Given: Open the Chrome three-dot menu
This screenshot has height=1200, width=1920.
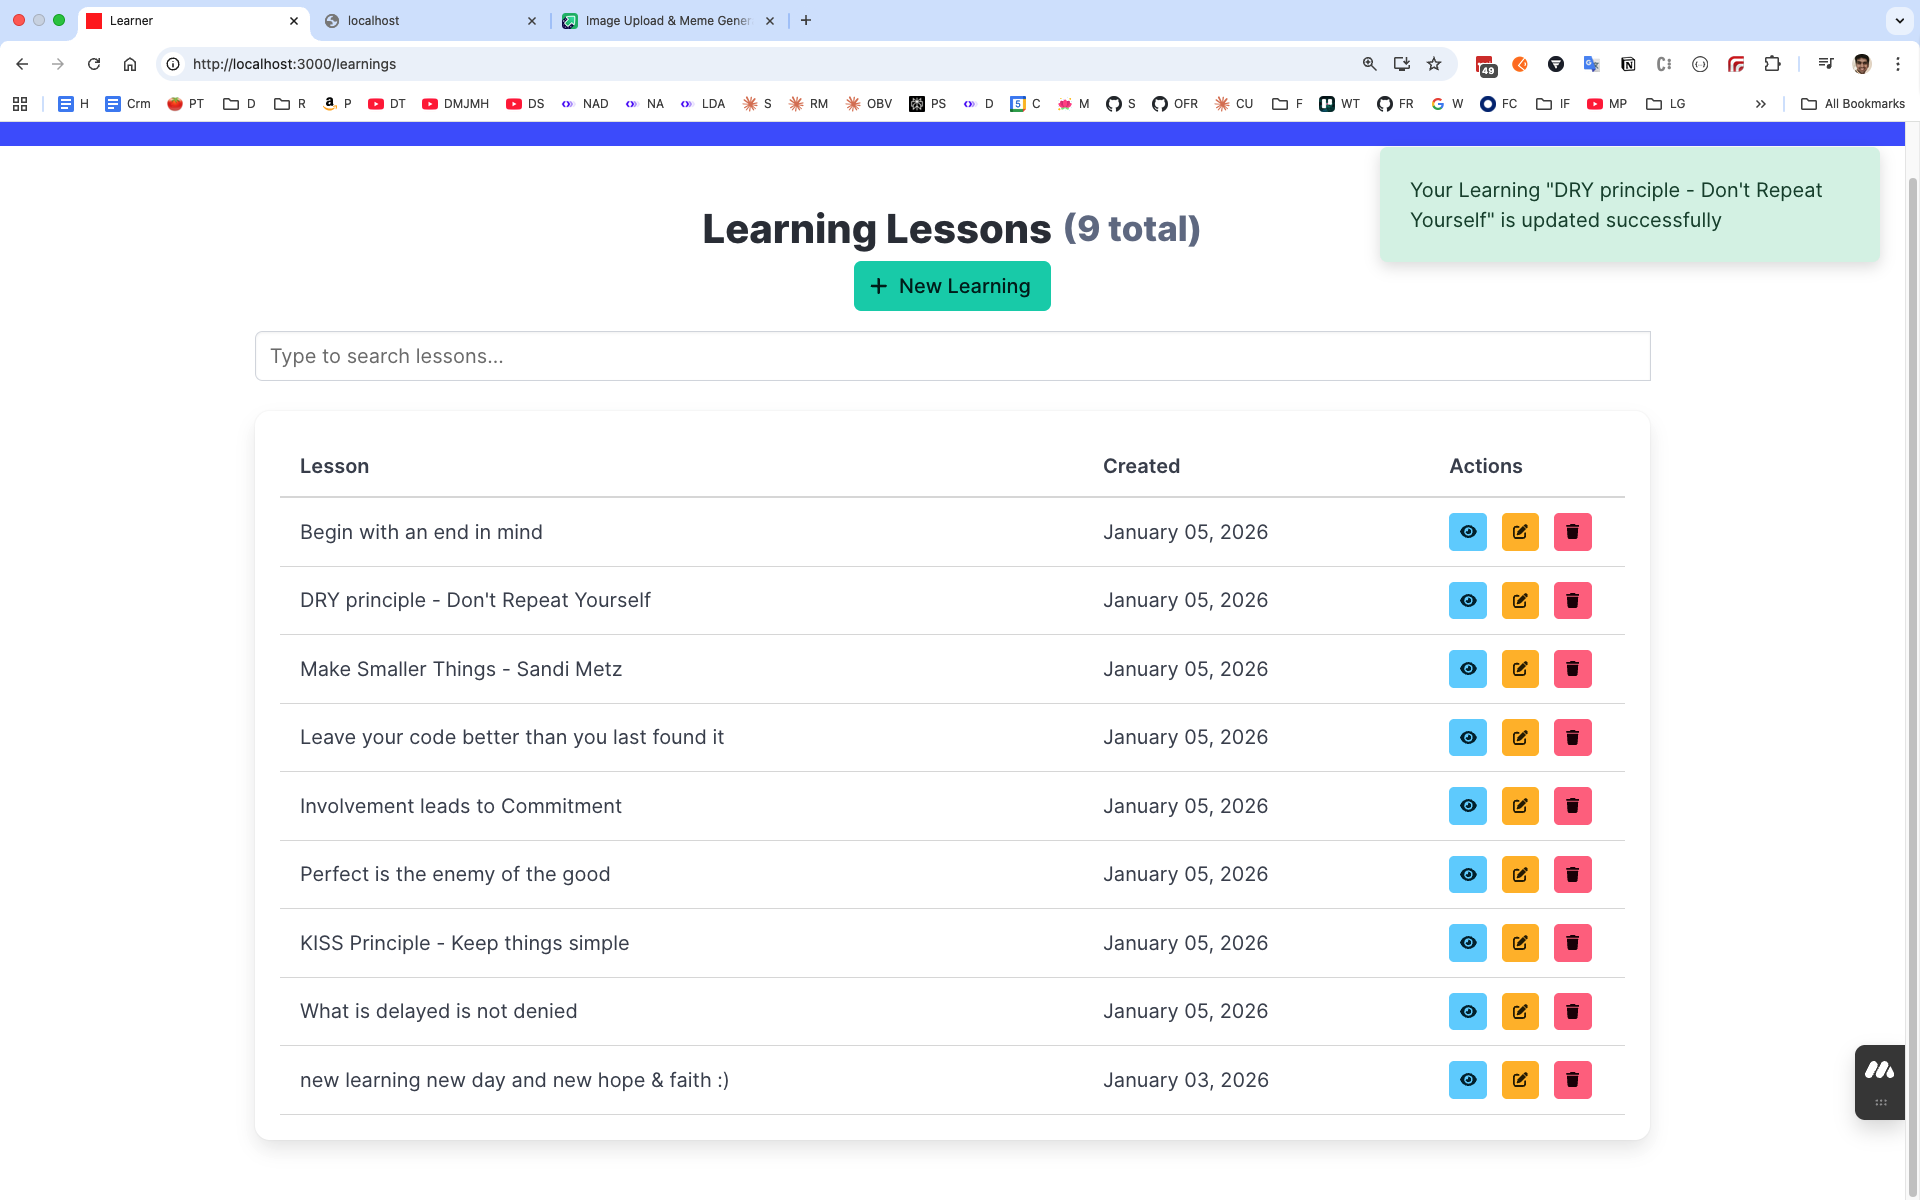Looking at the screenshot, I should point(1897,64).
